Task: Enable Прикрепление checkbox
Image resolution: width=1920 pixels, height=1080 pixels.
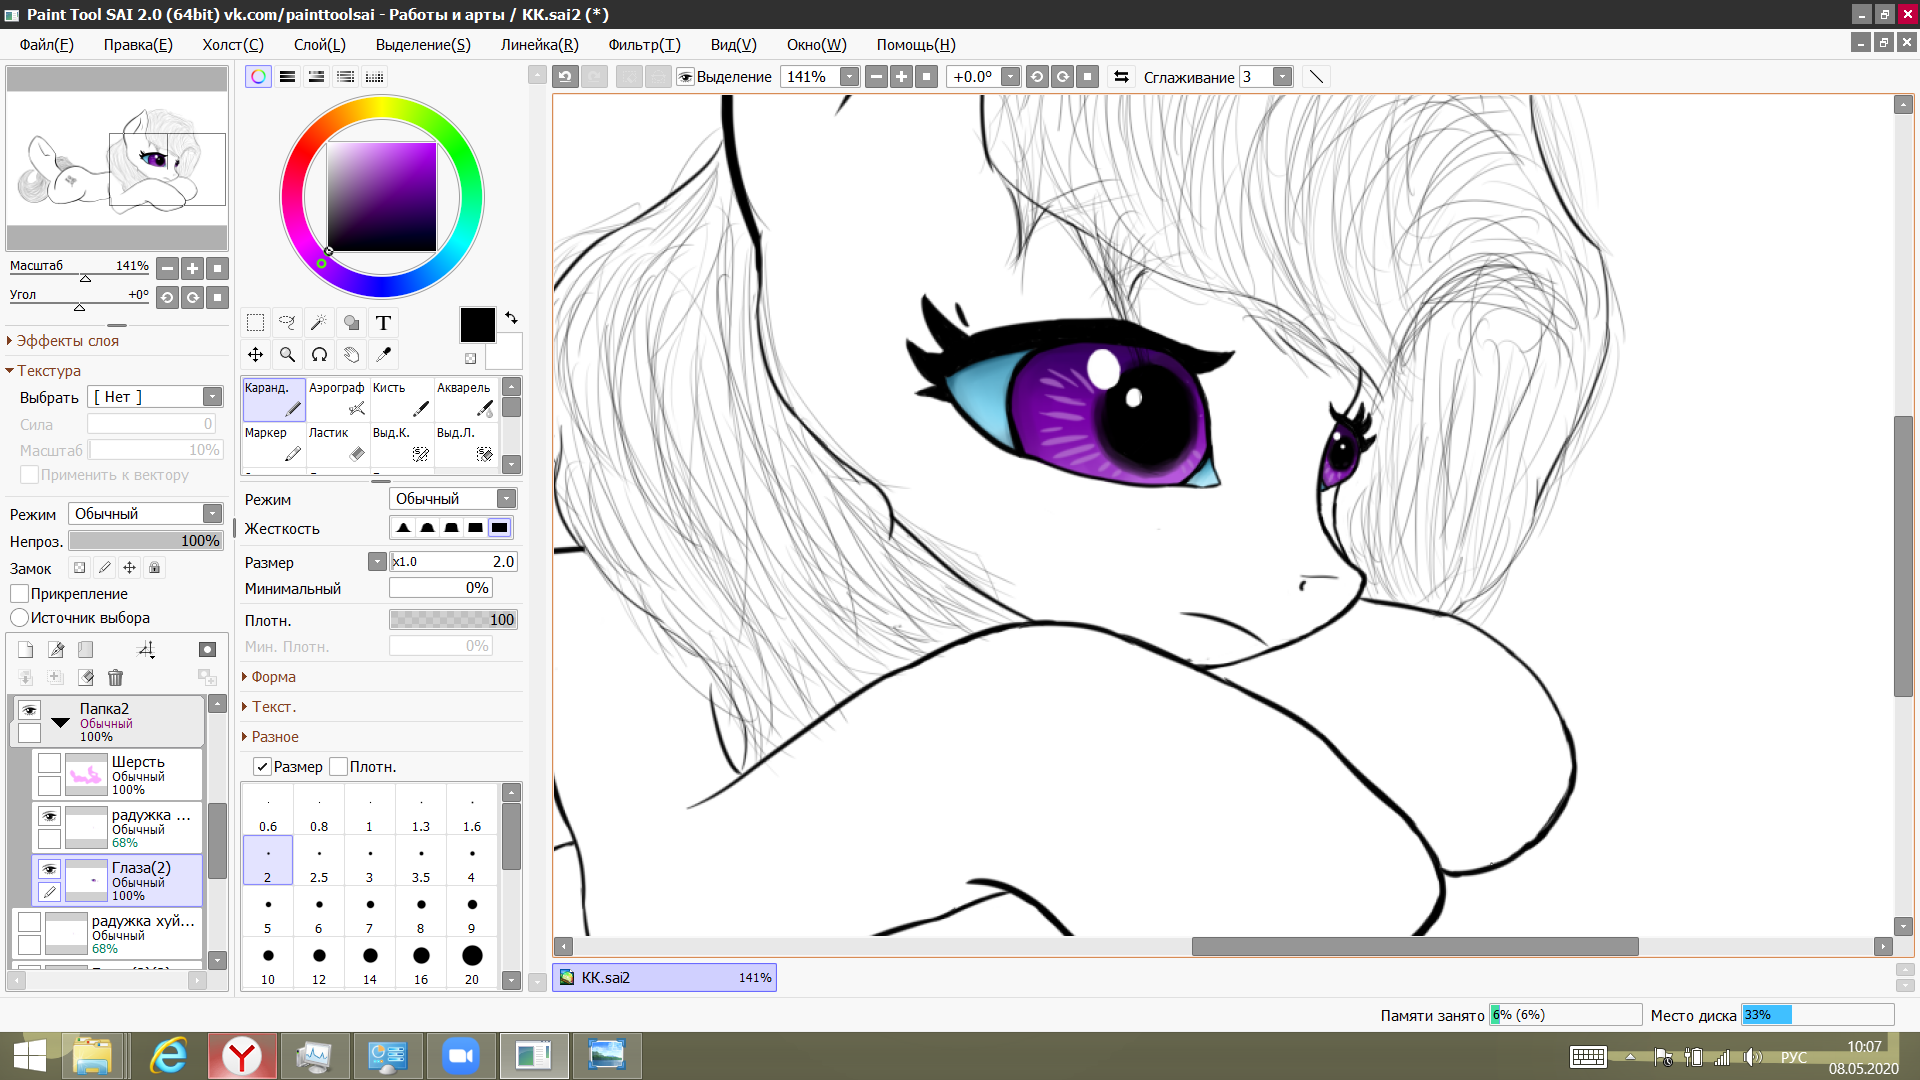Action: click(20, 594)
